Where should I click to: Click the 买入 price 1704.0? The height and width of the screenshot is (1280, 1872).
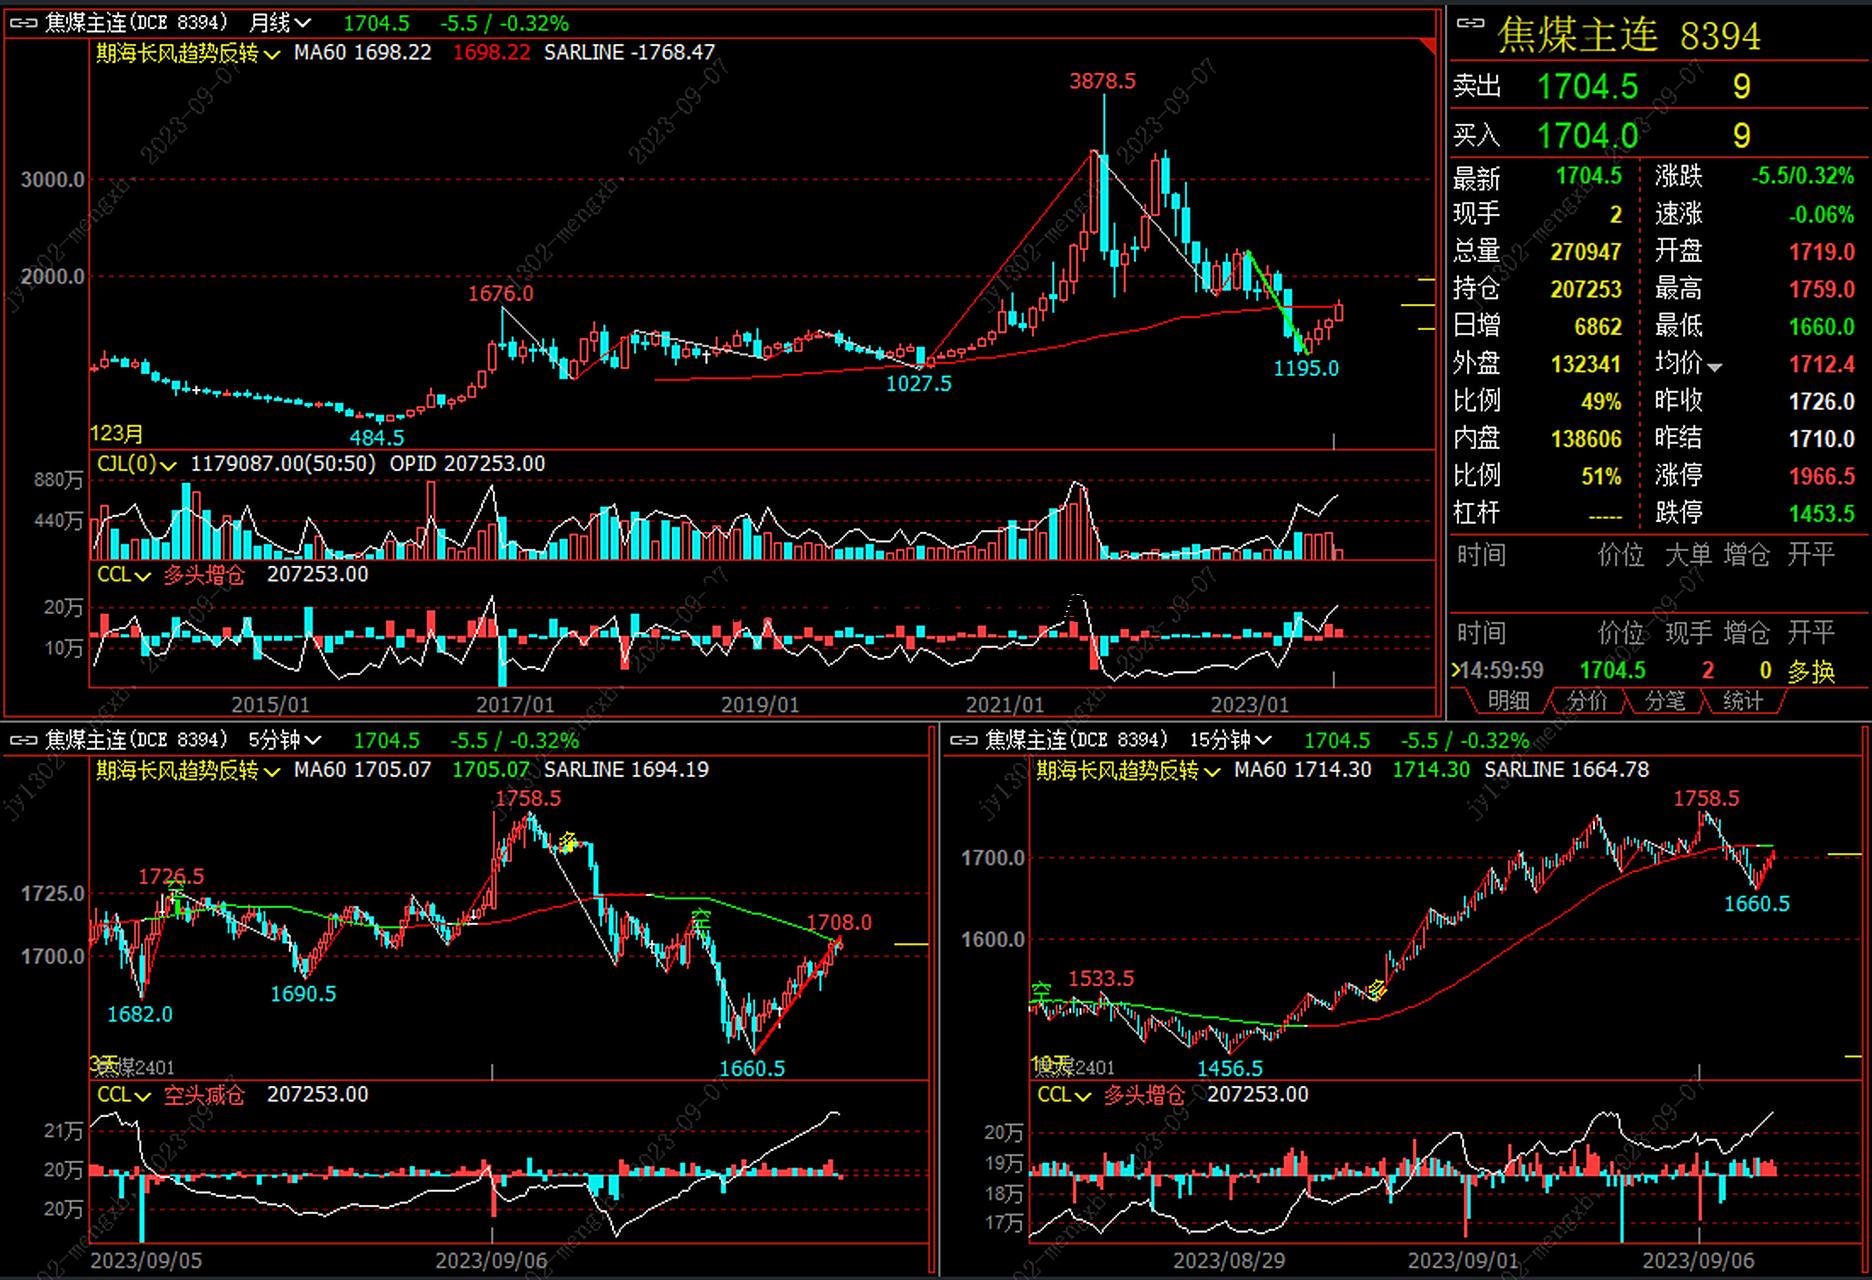(x=1587, y=136)
